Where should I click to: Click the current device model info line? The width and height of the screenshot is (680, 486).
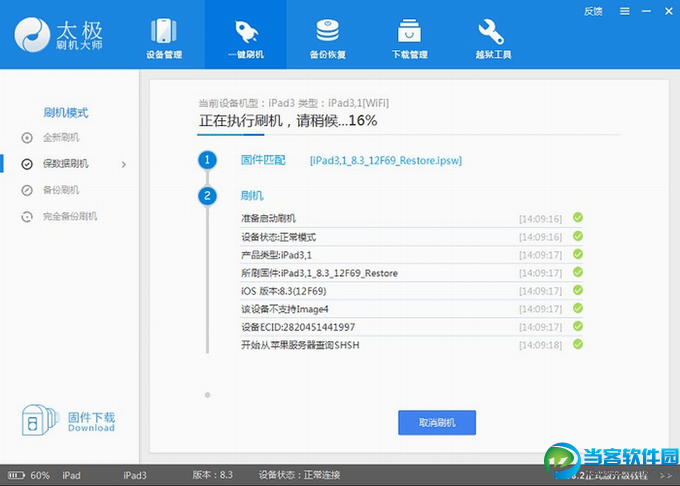[x=294, y=103]
